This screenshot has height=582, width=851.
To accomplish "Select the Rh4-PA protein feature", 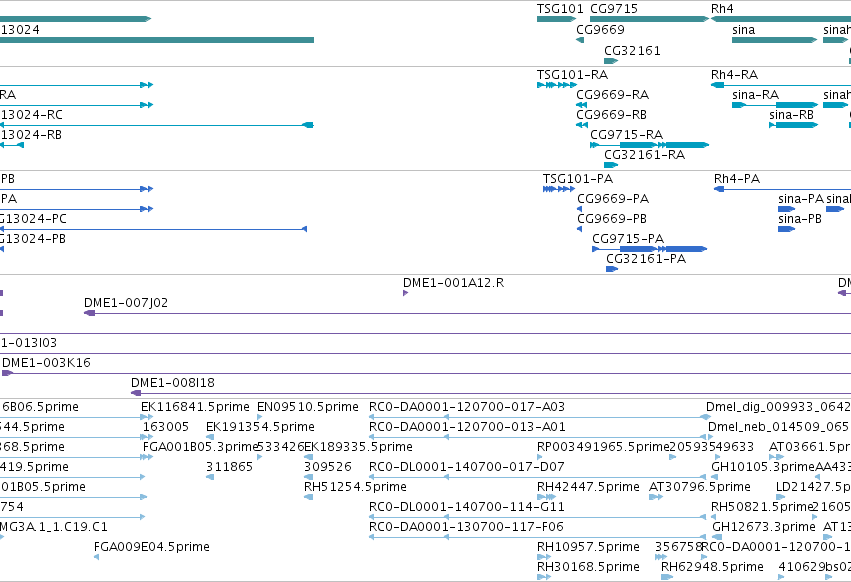I will pyautogui.click(x=782, y=189).
